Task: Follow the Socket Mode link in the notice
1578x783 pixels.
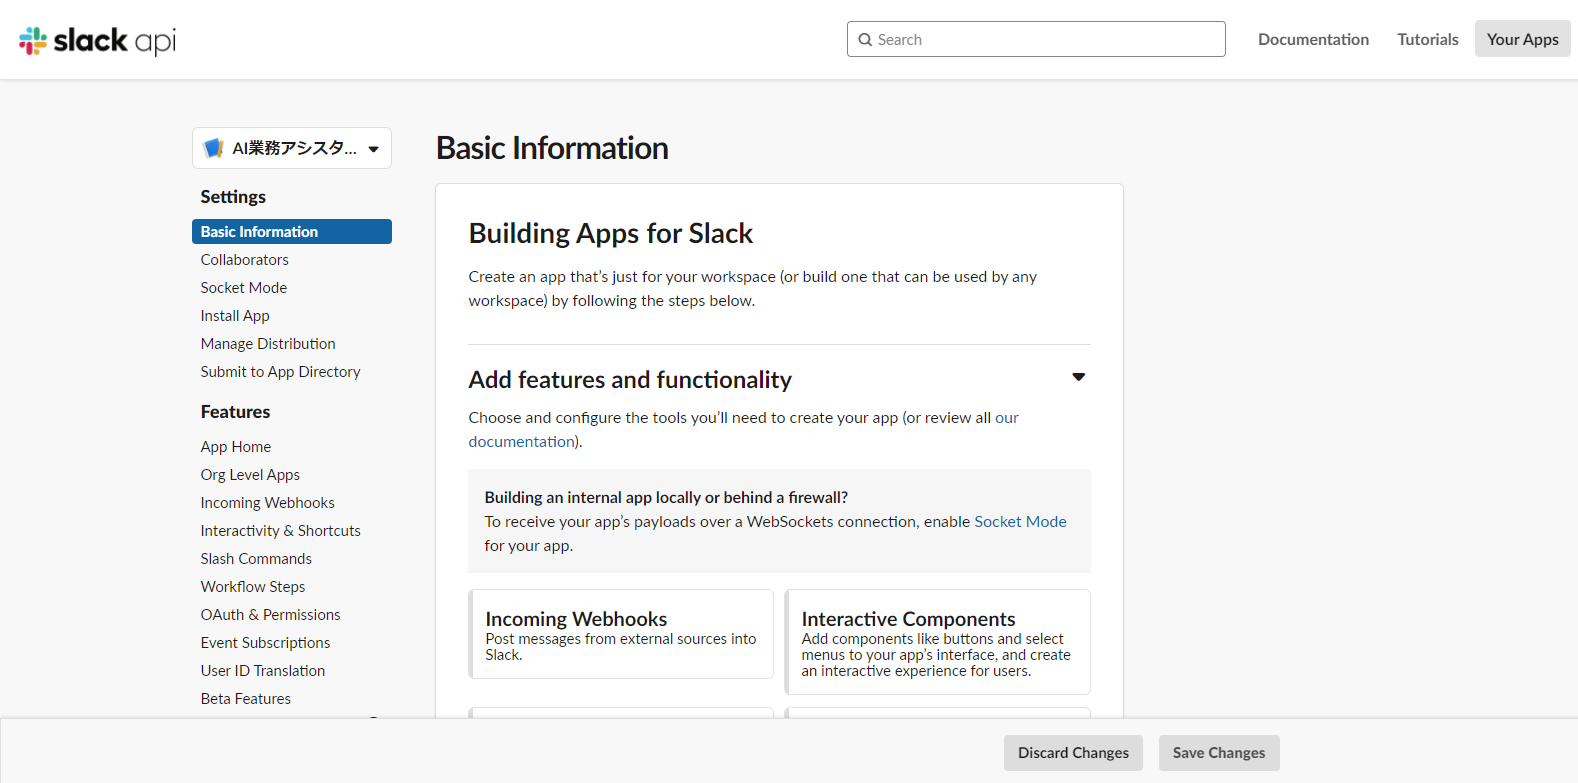Action: [1020, 522]
